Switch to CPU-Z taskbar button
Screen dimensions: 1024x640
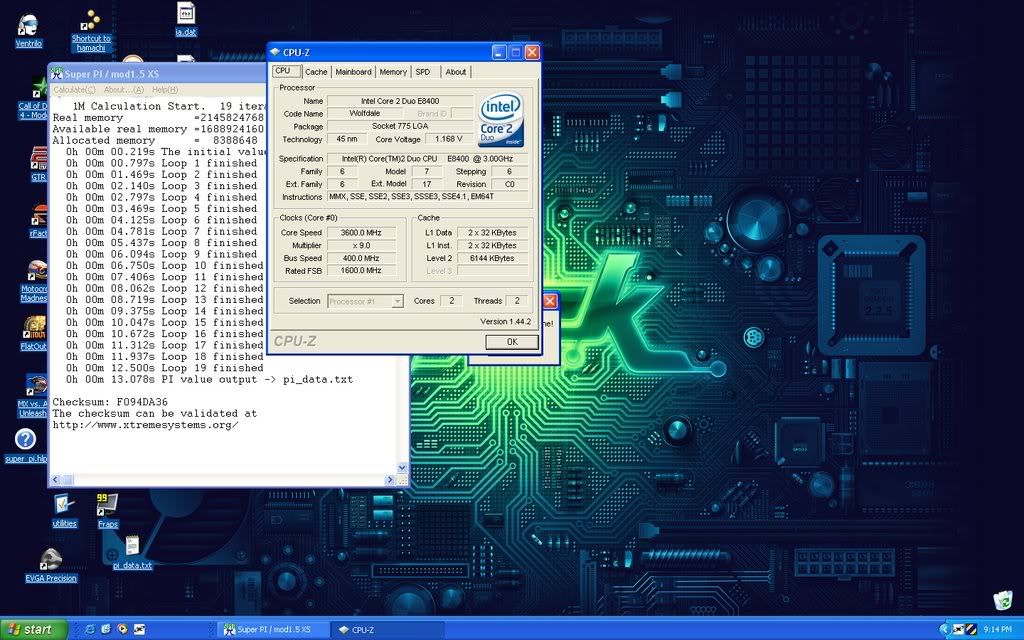pyautogui.click(x=387, y=630)
